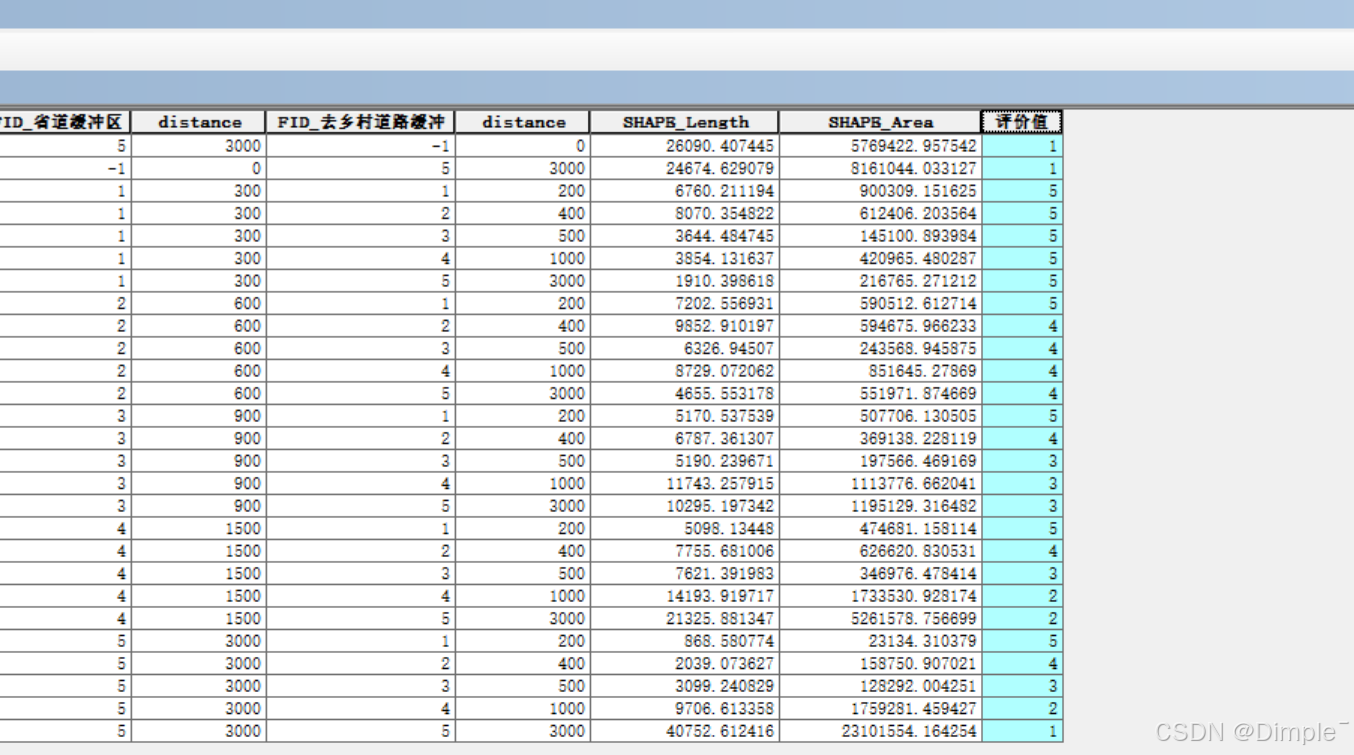Click the SHAPE_Length cell 6760.211194
Viewport: 1354px width, 755px height.
tap(685, 190)
